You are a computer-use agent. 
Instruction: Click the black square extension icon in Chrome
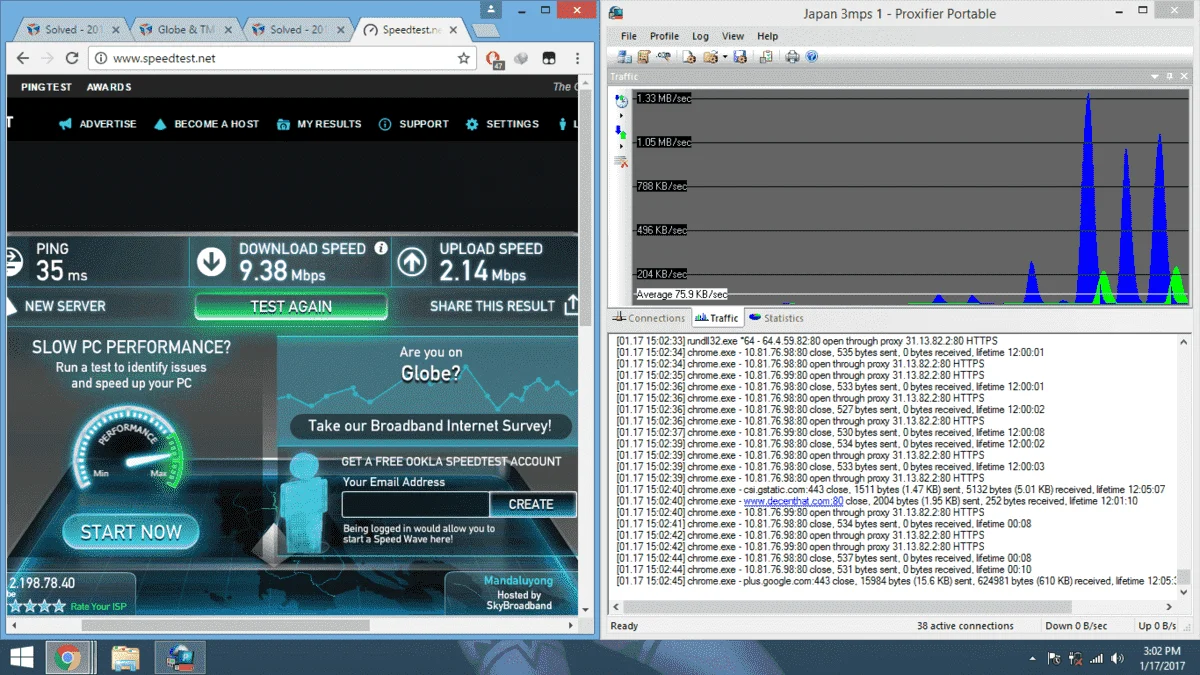click(549, 59)
